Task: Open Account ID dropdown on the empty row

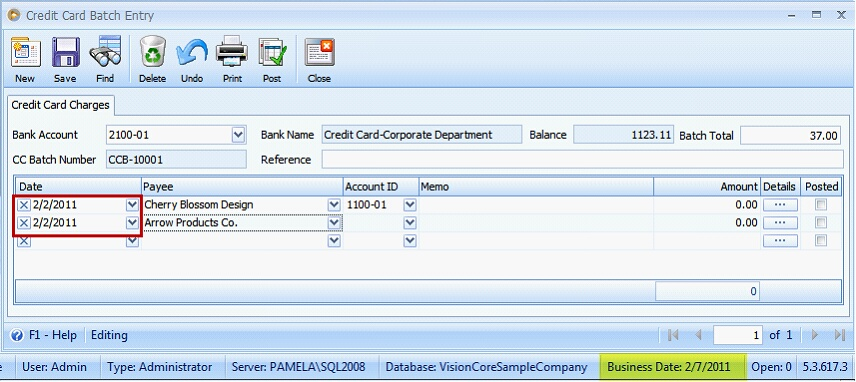Action: (x=410, y=241)
